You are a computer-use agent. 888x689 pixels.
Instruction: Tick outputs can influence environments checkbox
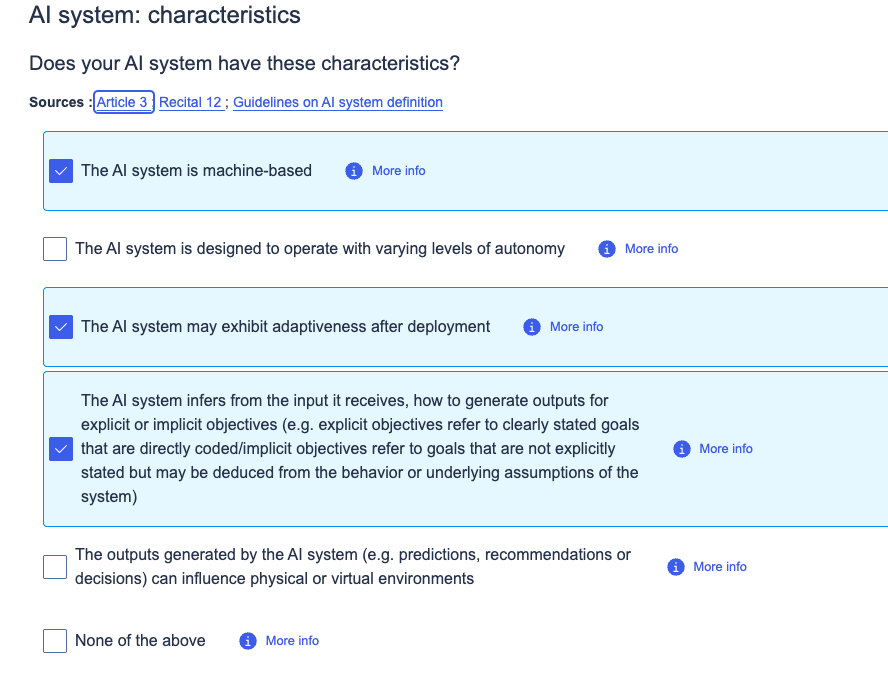point(55,567)
